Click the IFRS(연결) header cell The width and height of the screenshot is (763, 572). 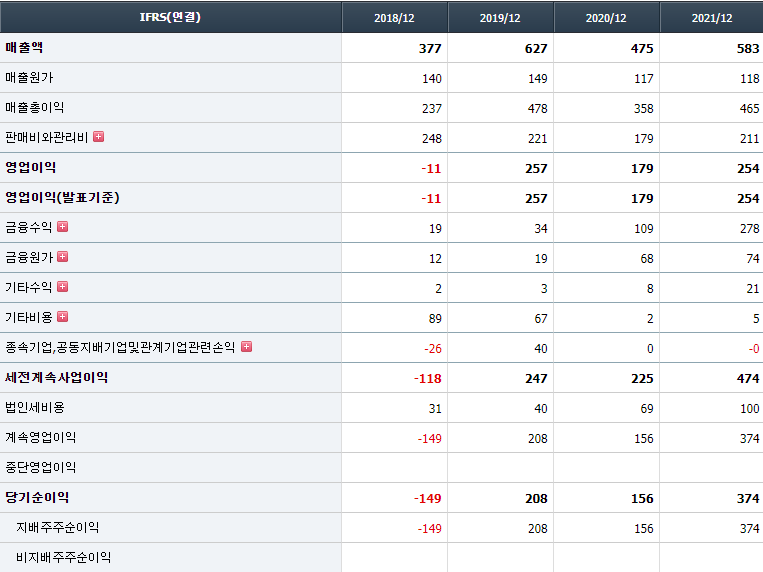click(170, 17)
